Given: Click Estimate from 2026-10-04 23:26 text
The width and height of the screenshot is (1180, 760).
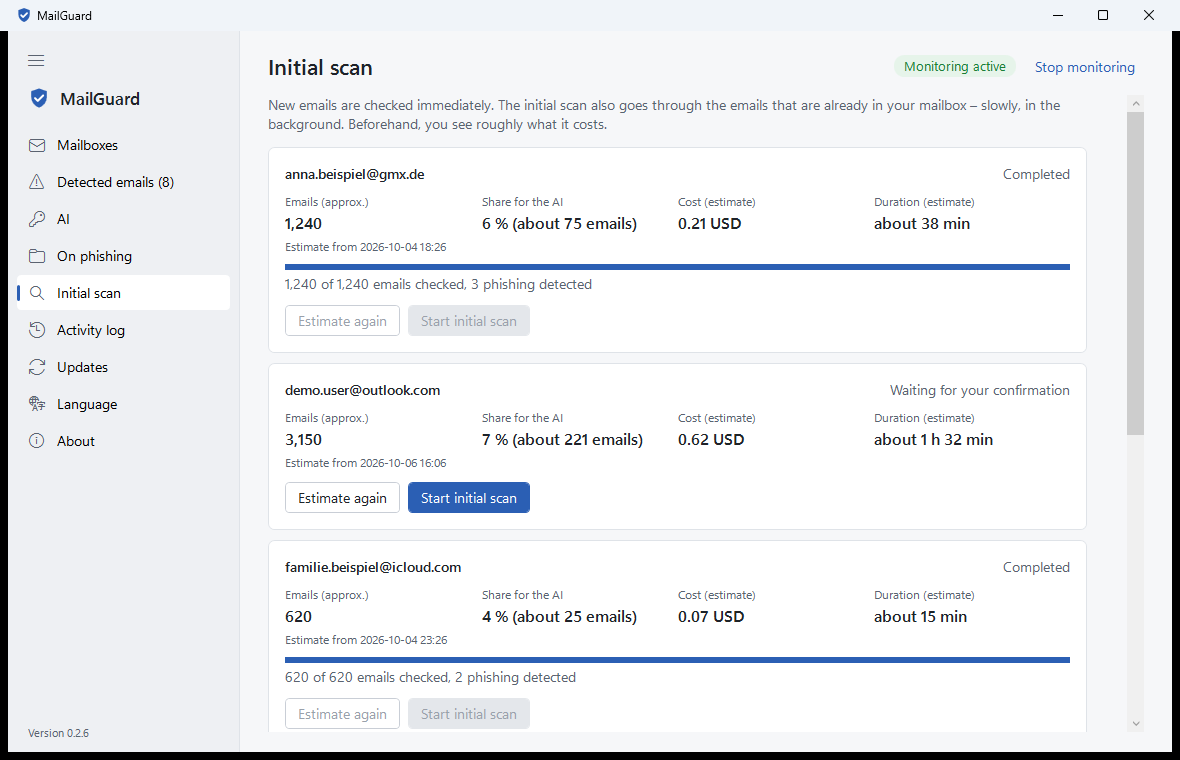Looking at the screenshot, I should pos(366,640).
